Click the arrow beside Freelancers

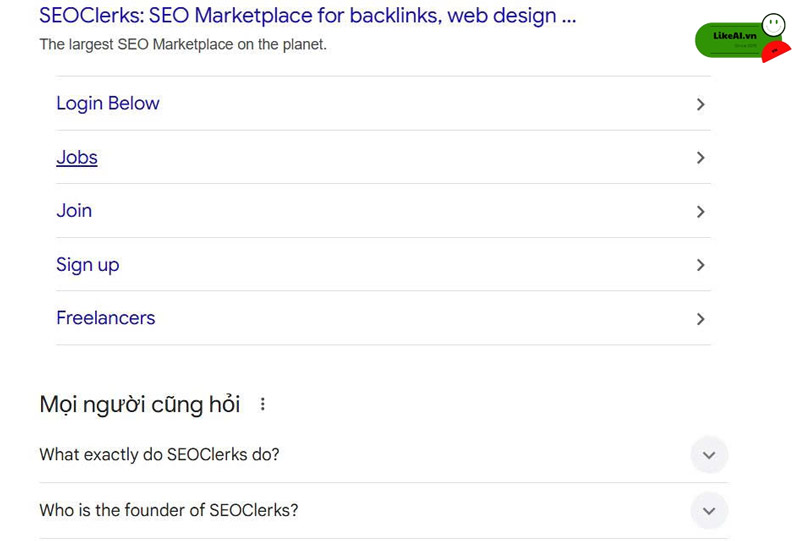pyautogui.click(x=701, y=319)
